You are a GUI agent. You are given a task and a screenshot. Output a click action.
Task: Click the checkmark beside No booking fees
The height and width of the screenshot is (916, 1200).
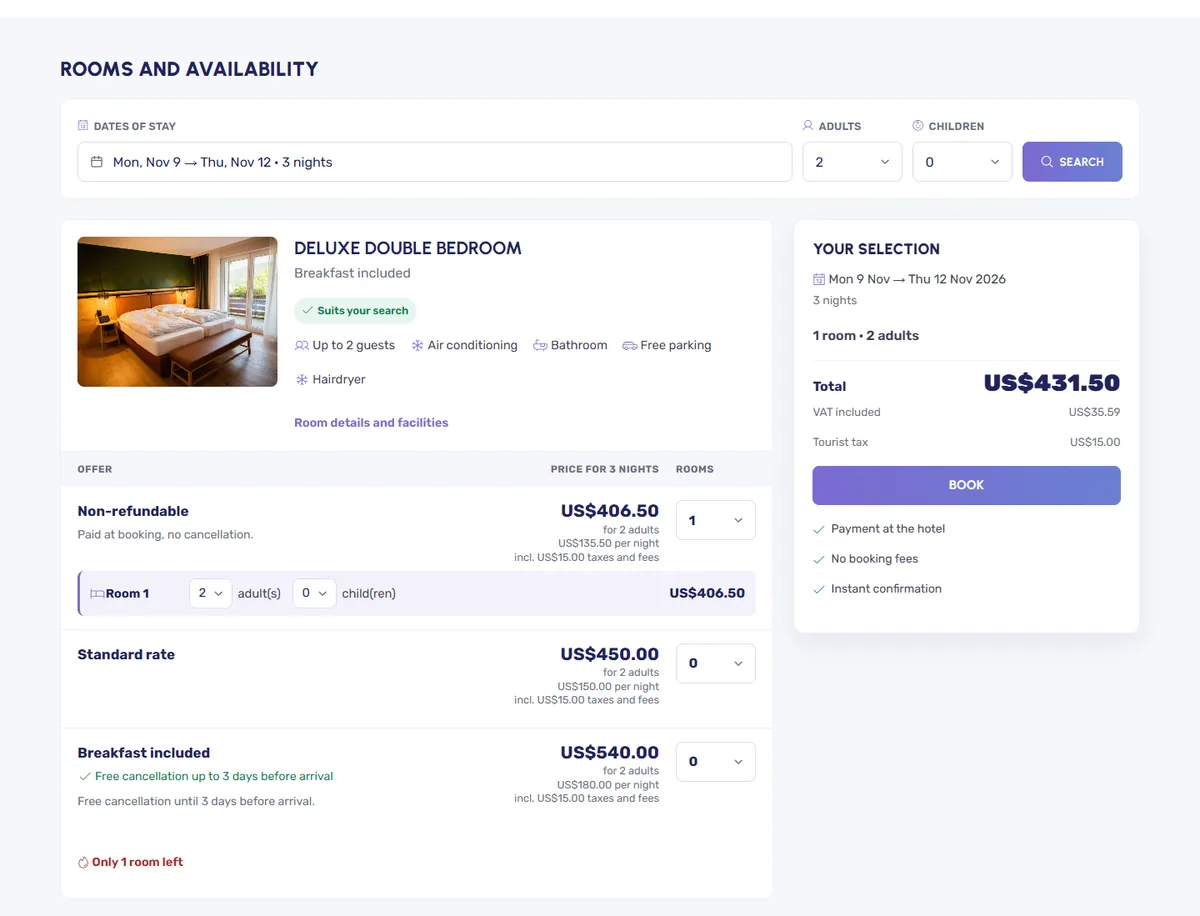(819, 559)
